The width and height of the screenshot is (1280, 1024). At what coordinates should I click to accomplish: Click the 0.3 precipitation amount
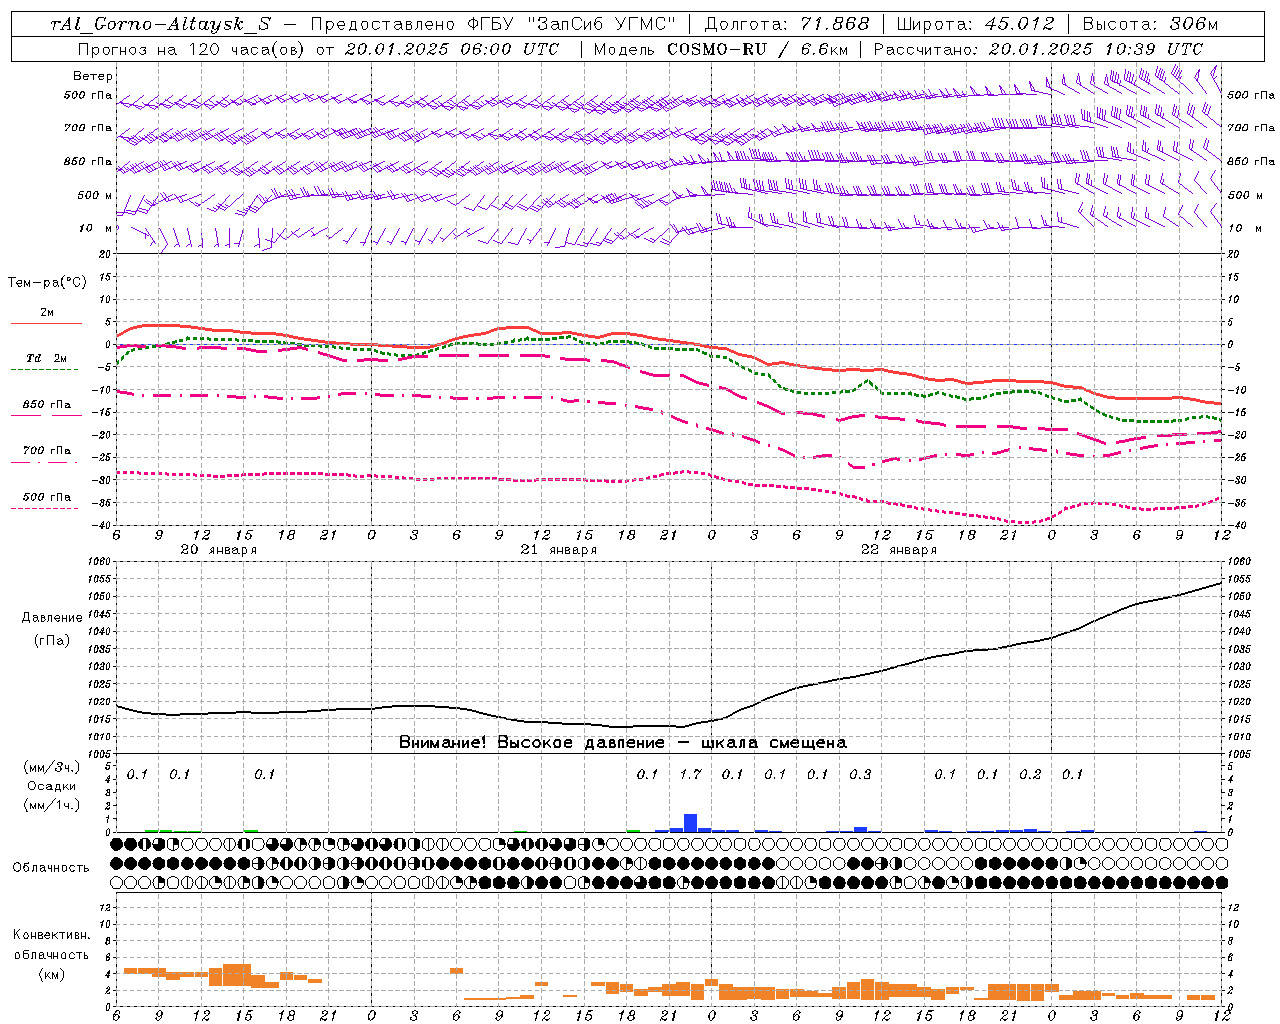coord(860,774)
